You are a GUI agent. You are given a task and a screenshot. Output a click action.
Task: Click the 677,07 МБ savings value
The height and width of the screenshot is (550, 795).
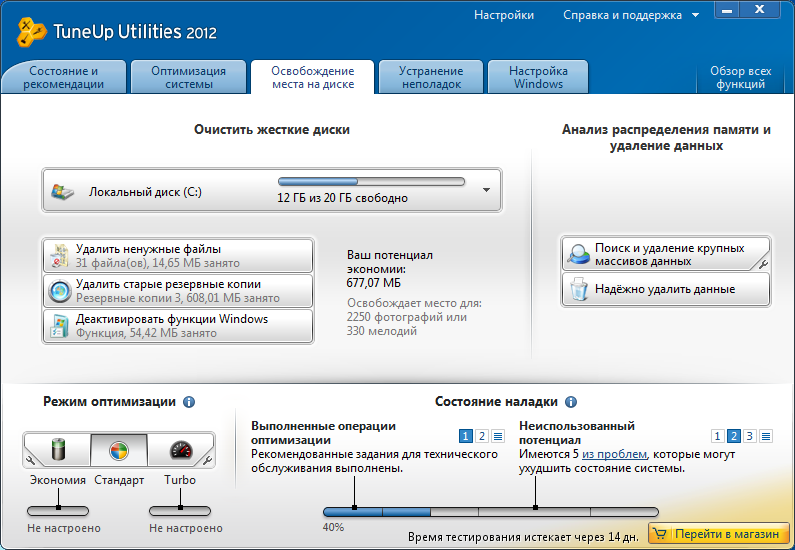(x=374, y=283)
